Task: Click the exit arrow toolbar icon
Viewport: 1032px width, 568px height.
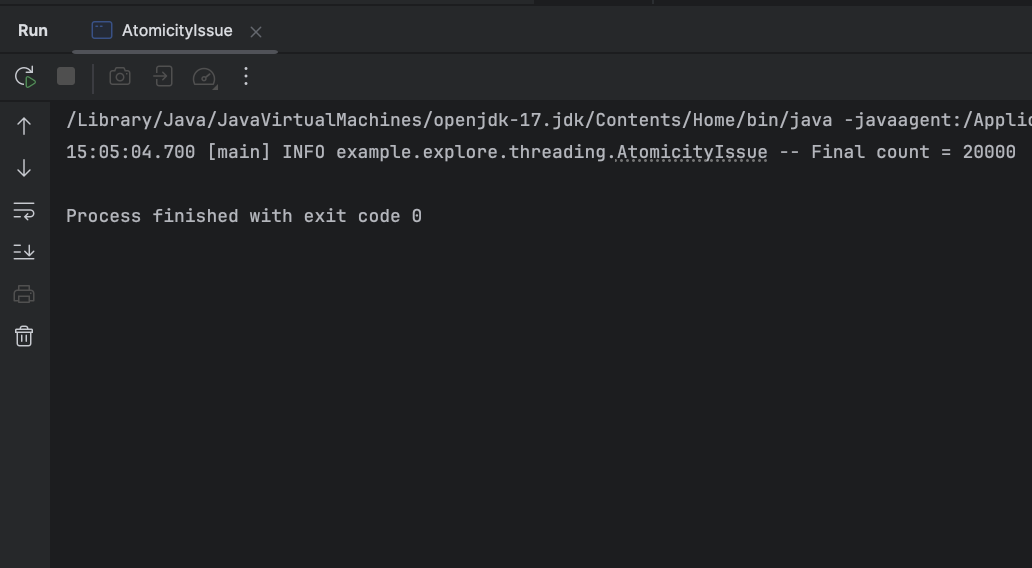Action: [162, 77]
